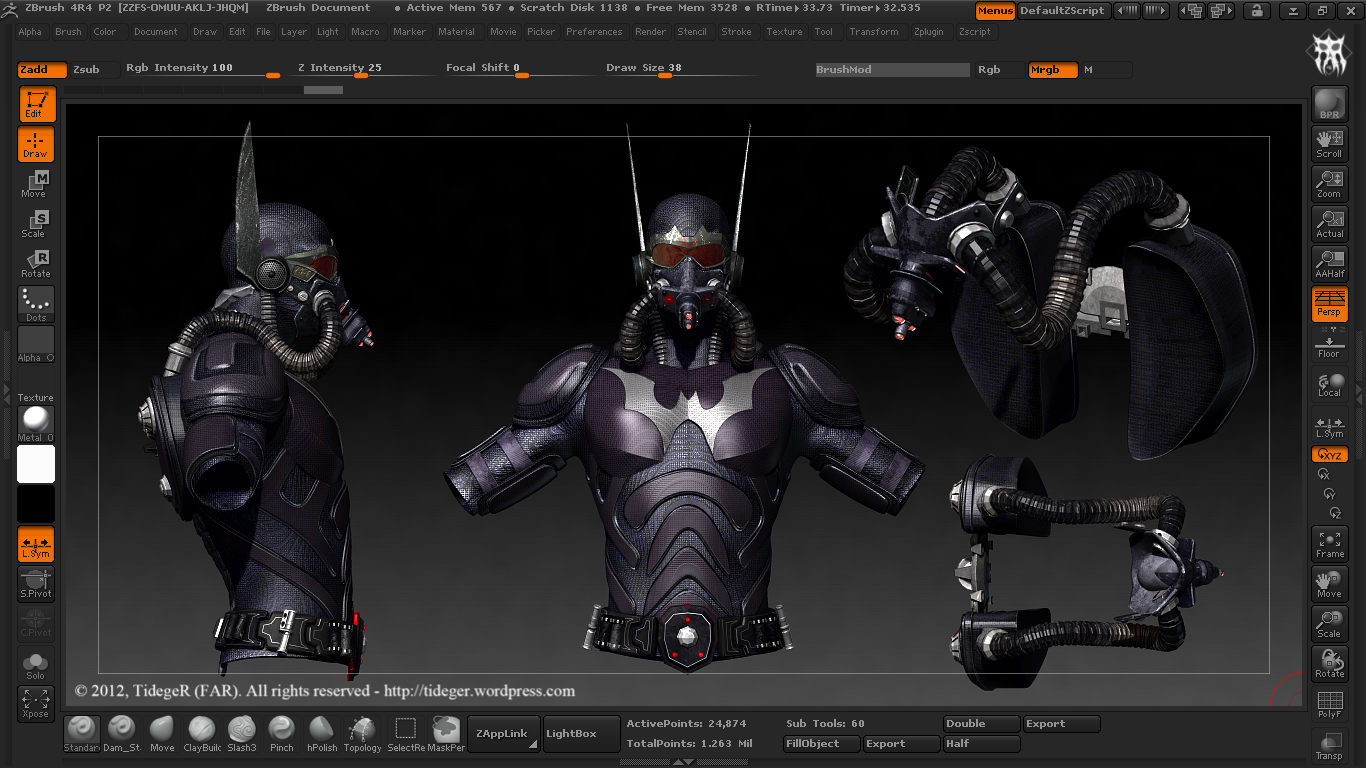Click the Half button
The width and height of the screenshot is (1366, 768).
click(x=982, y=744)
